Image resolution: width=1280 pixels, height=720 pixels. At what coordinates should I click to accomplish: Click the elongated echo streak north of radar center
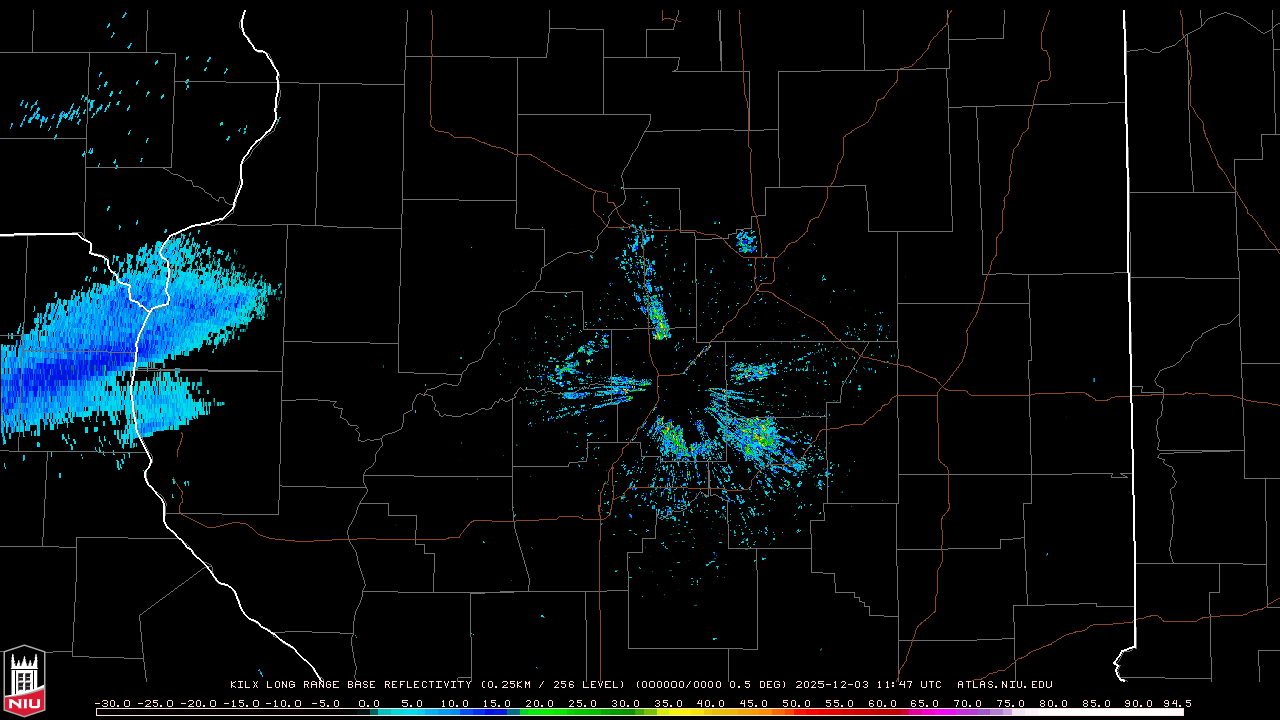coord(657,315)
